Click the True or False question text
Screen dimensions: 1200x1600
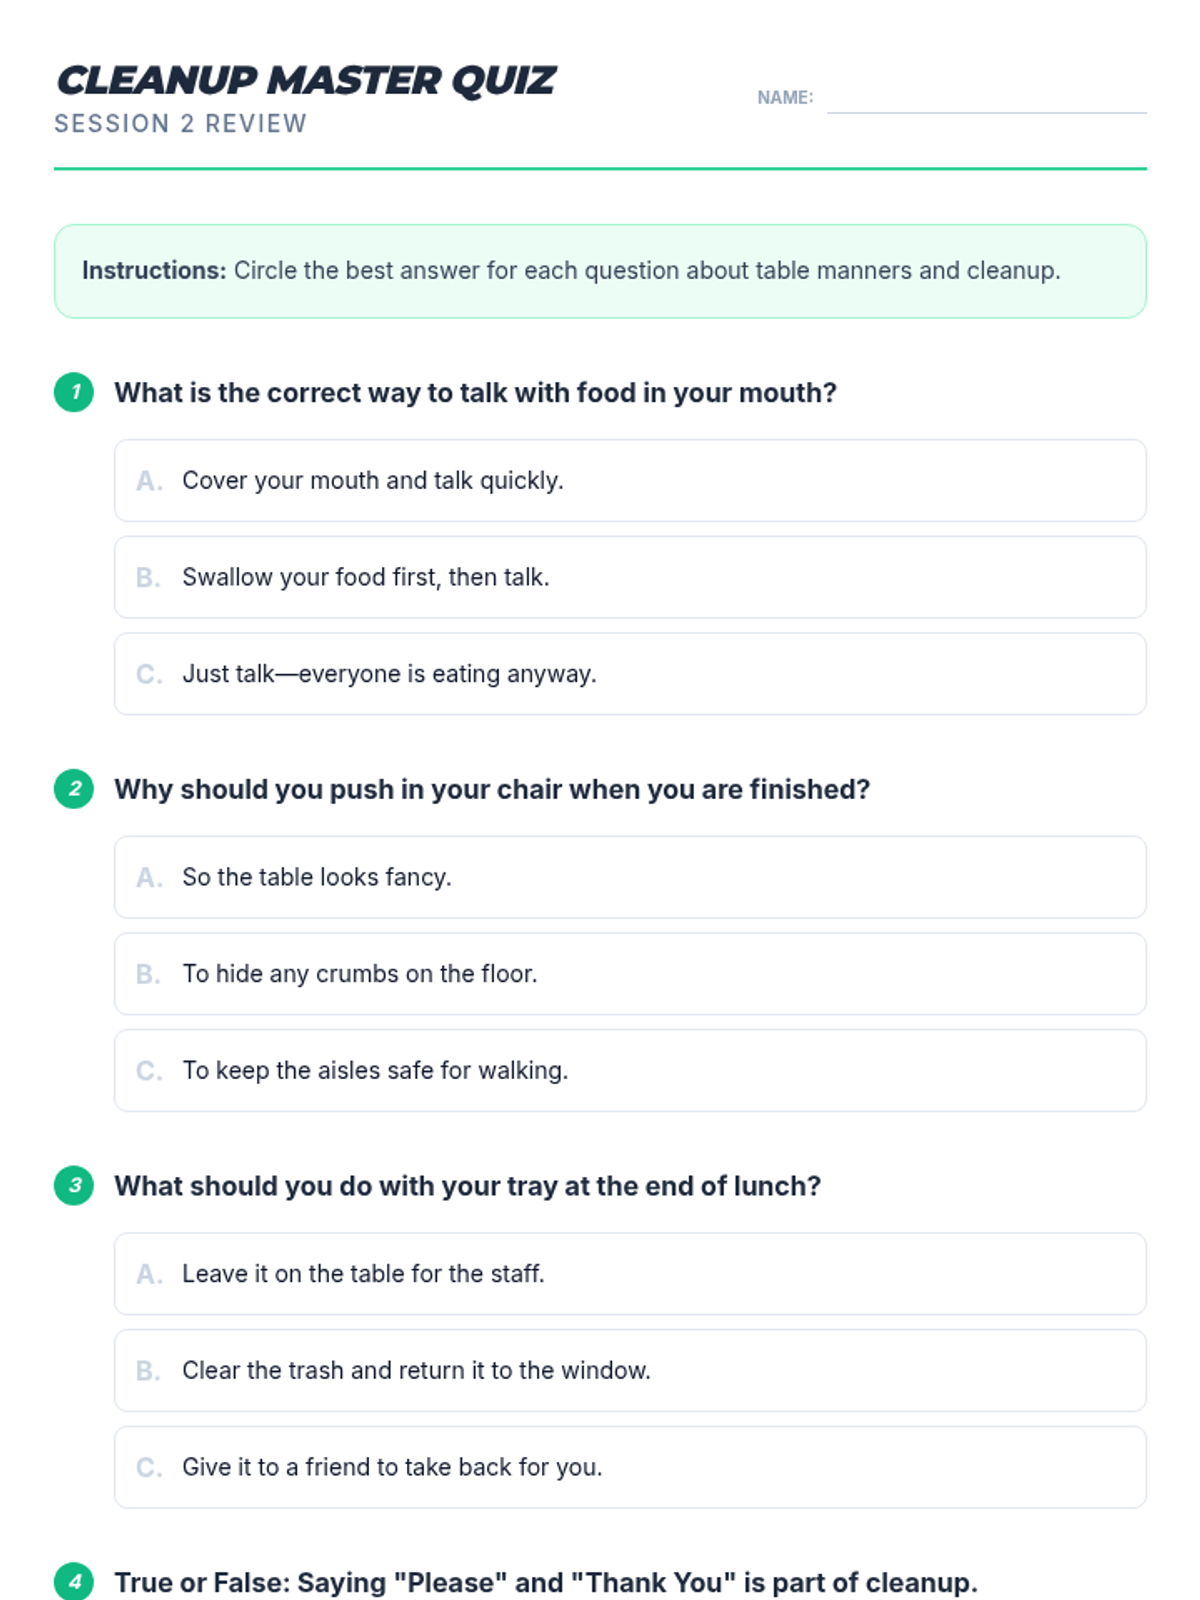[546, 1583]
